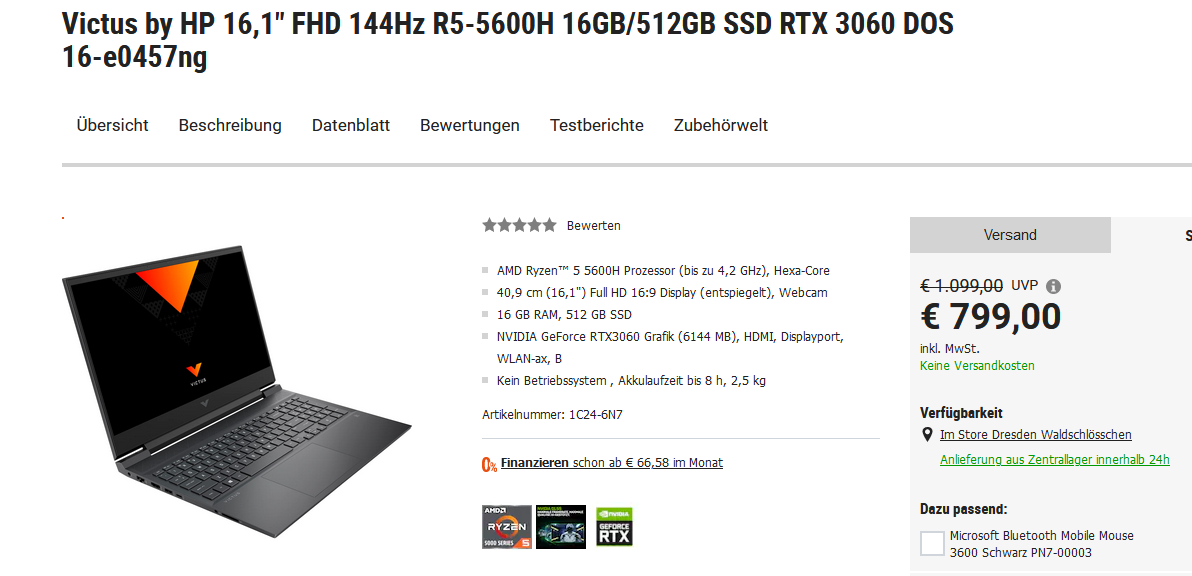Click the AMD Ryzen 5 badge icon
Image resolution: width=1192 pixels, height=576 pixels.
(x=506, y=527)
